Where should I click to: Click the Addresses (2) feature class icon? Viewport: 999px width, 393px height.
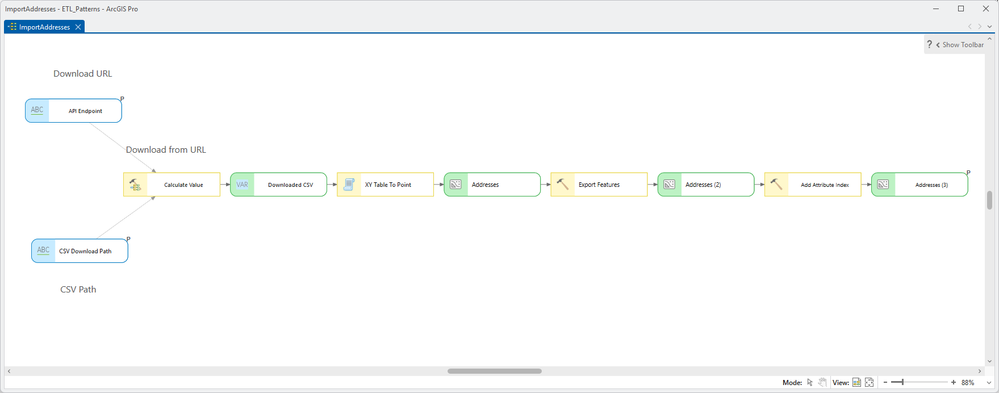669,185
